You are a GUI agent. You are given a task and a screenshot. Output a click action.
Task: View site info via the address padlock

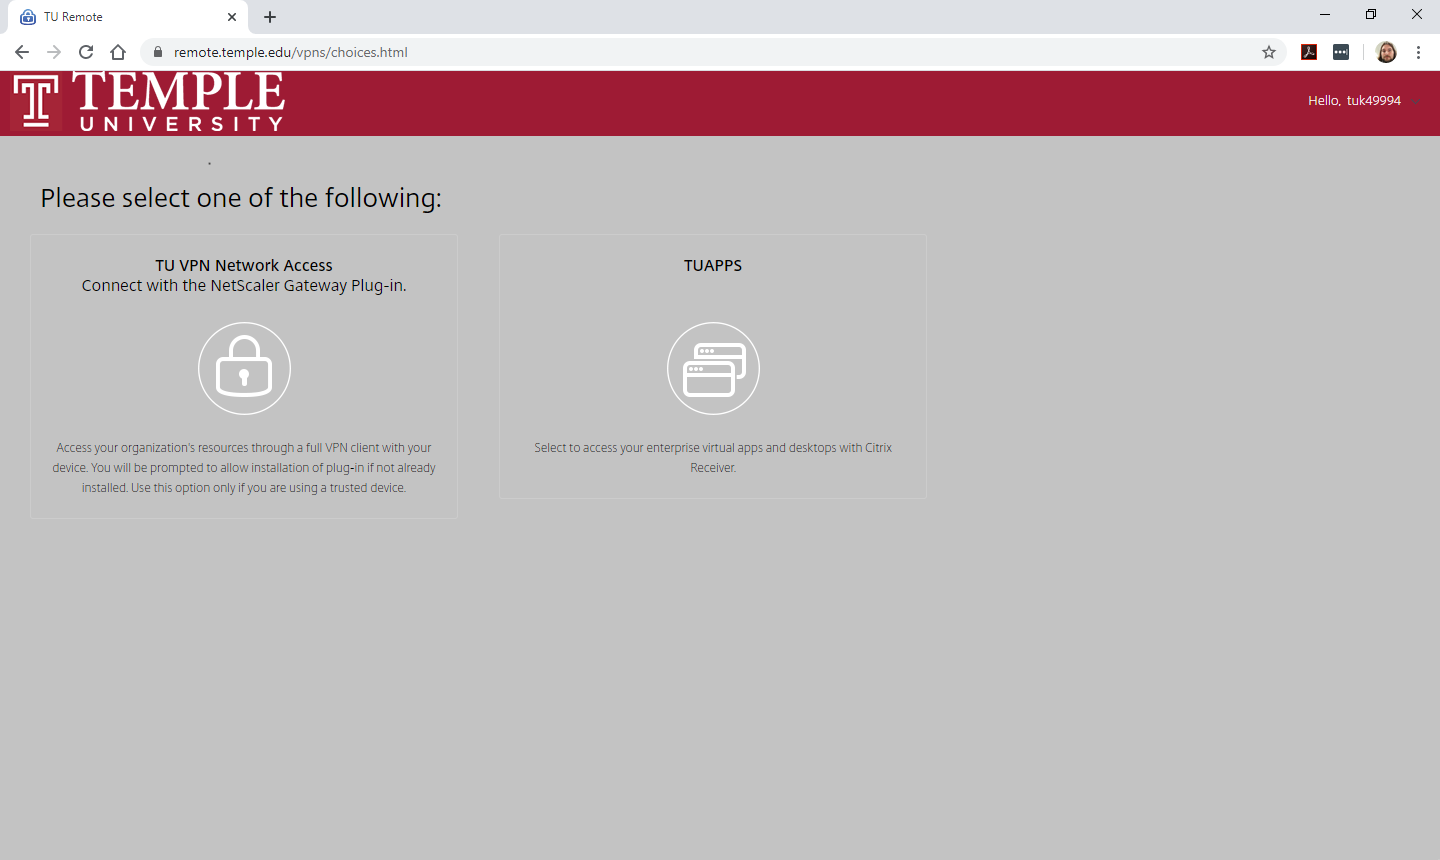pos(157,52)
